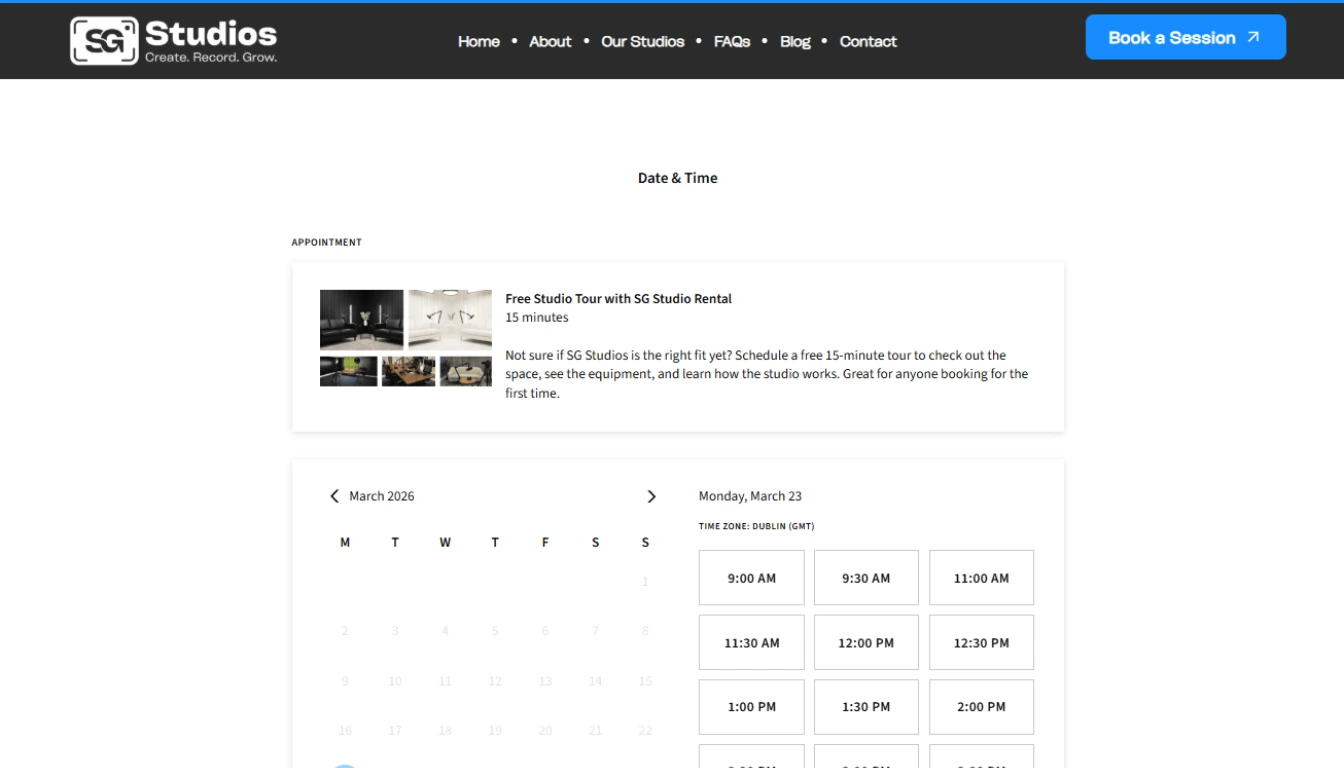1344x768 pixels.
Task: Open the Our Studios menu item
Action: (642, 41)
